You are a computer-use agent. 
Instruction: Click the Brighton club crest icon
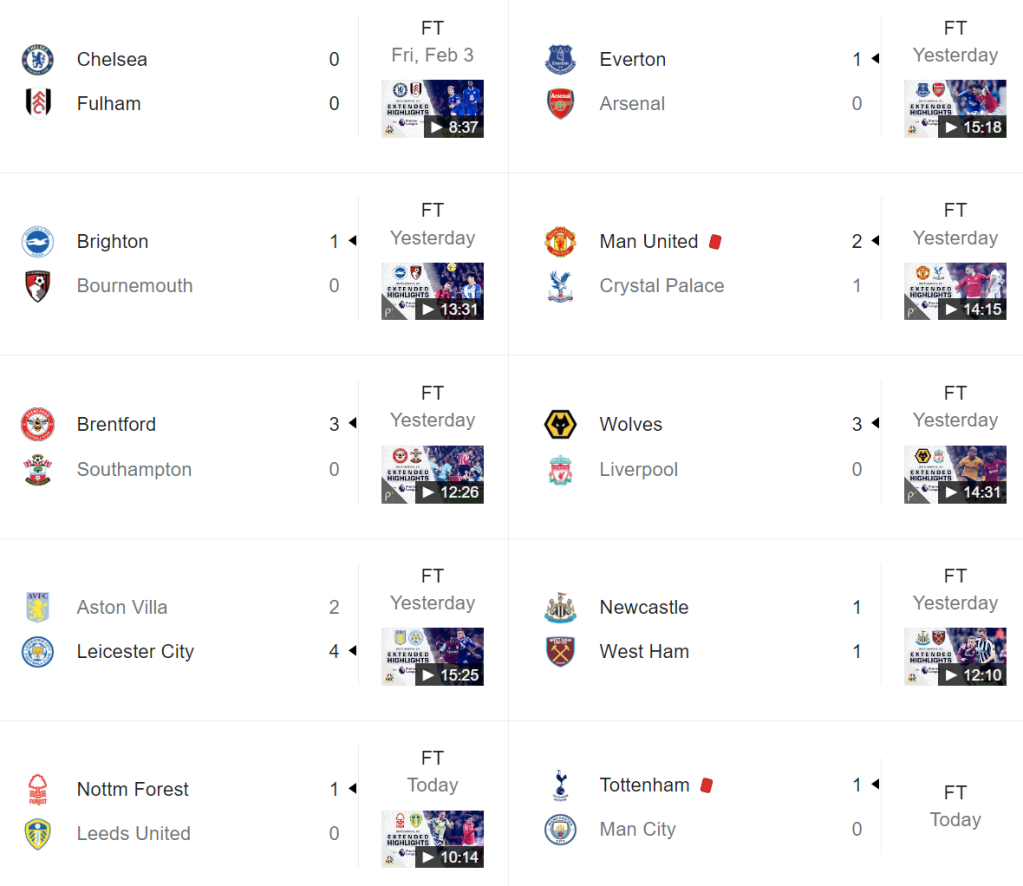click(x=38, y=242)
